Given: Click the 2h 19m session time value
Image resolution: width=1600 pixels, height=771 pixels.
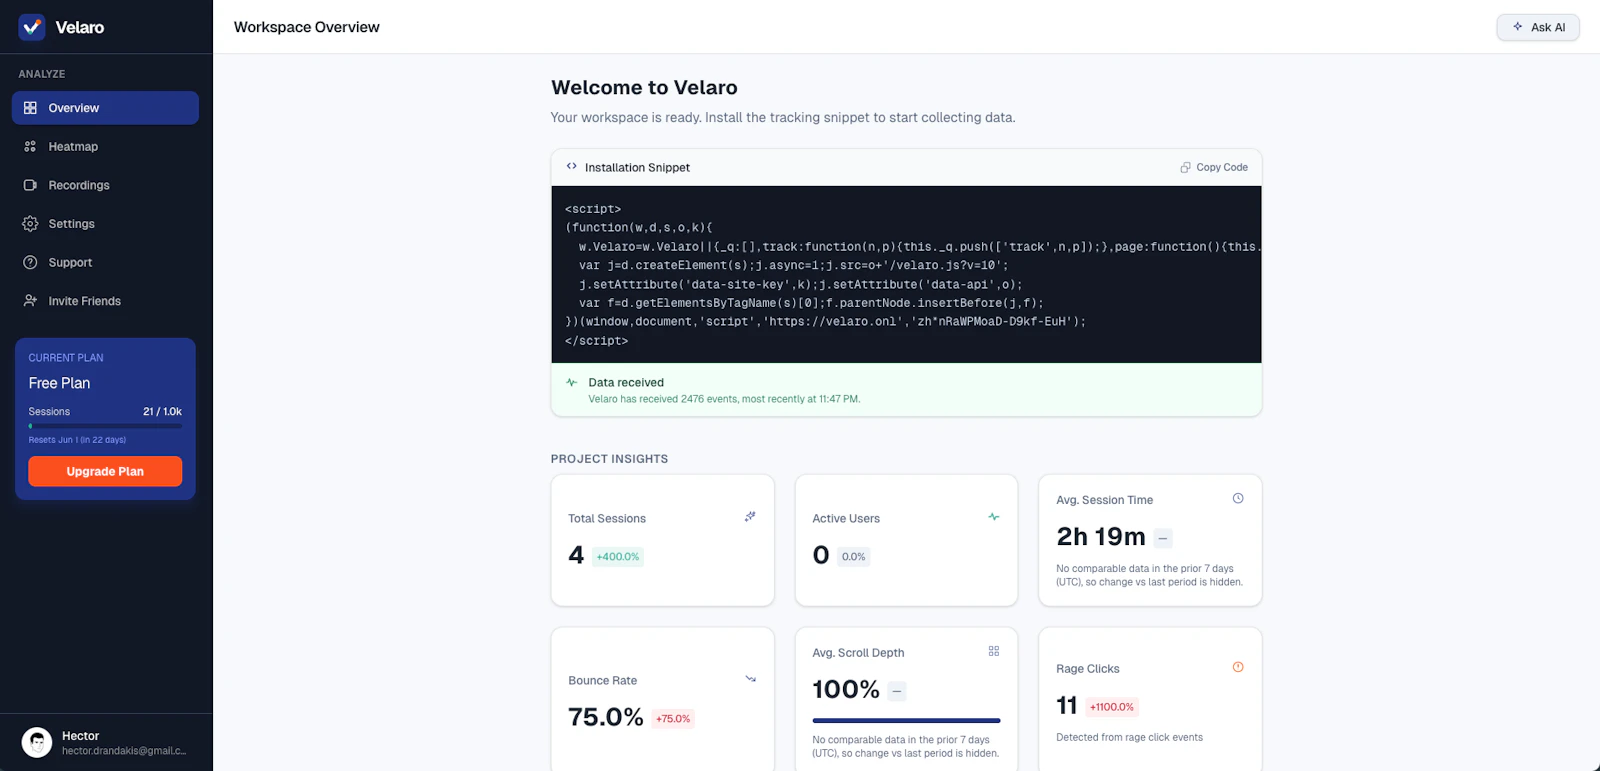Looking at the screenshot, I should pos(1101,537).
